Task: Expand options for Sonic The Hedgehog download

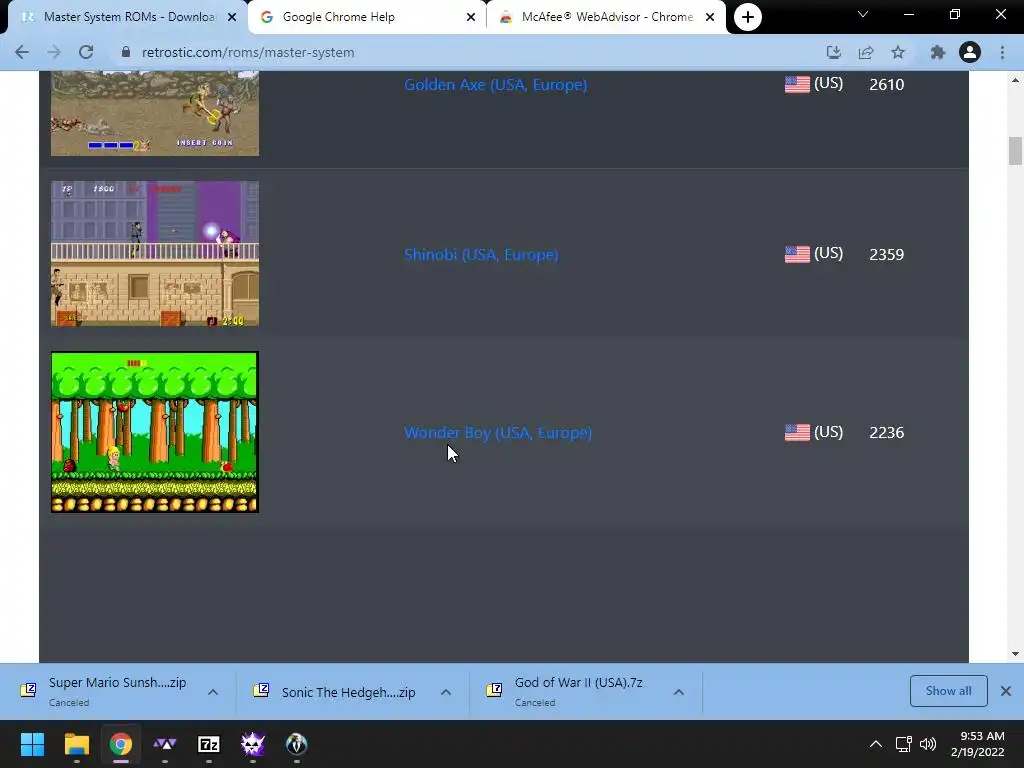Action: [446, 692]
